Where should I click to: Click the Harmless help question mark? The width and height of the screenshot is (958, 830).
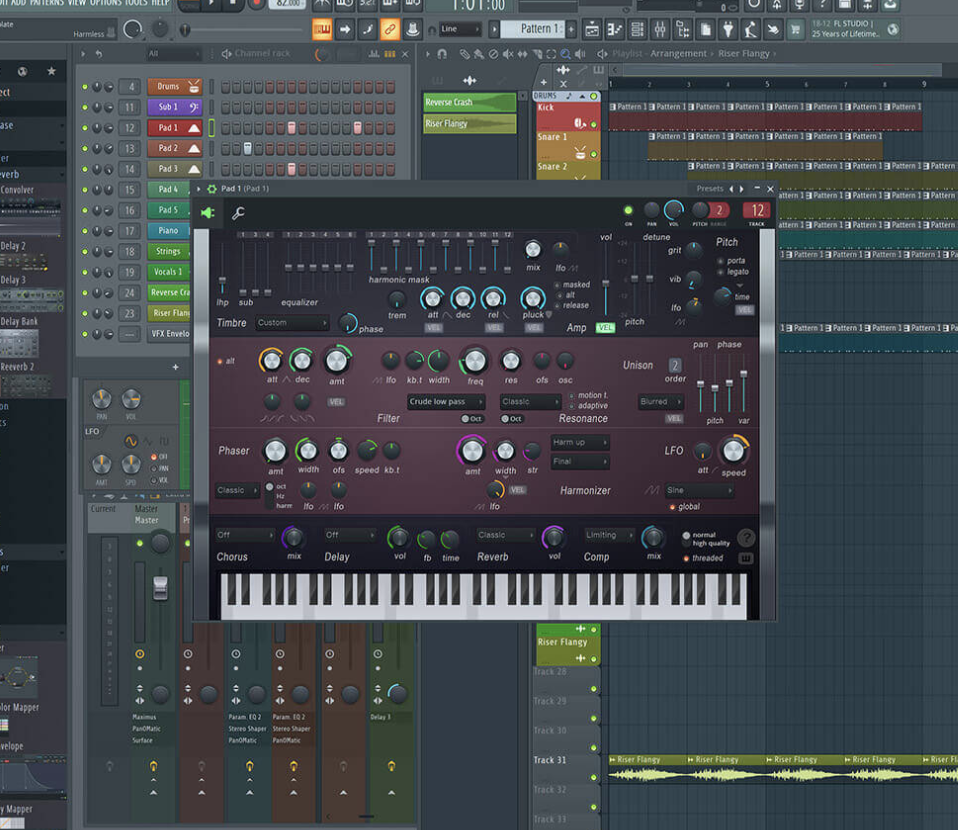click(x=745, y=538)
